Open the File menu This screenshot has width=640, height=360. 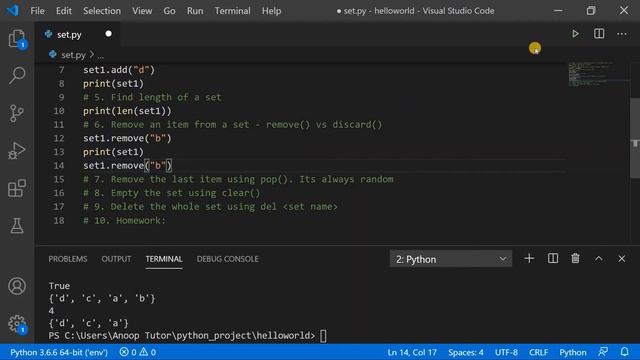coord(38,11)
